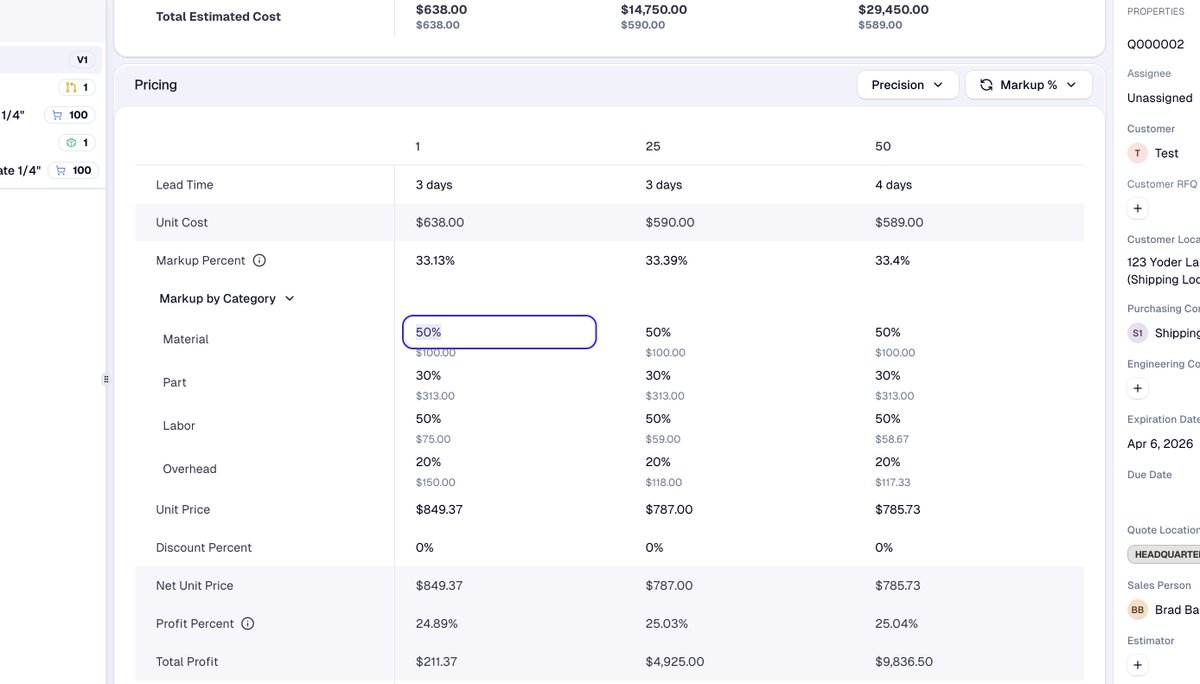Click the plus icon under Engineering Contact
Viewport: 1200px width, 684px height.
coord(1137,389)
